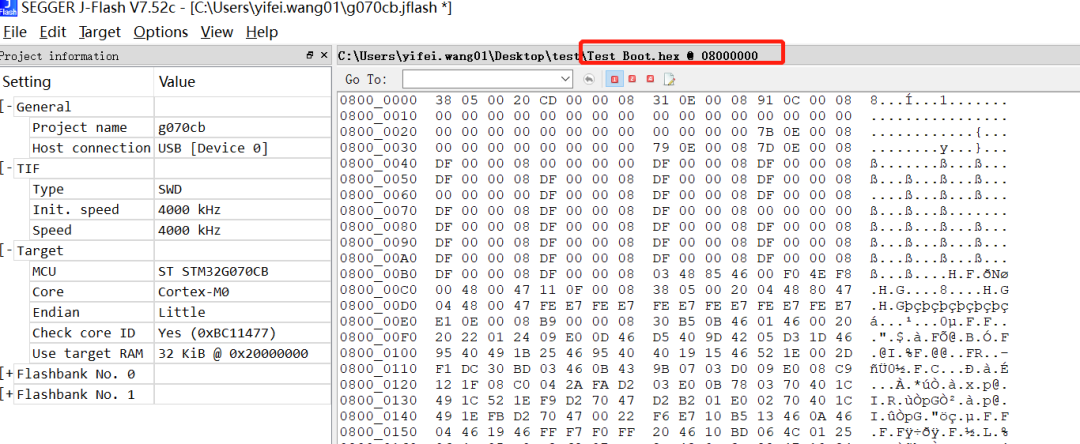Select the Project name row
Image resolution: width=1080 pixels, height=444 pixels.
pyautogui.click(x=165, y=127)
